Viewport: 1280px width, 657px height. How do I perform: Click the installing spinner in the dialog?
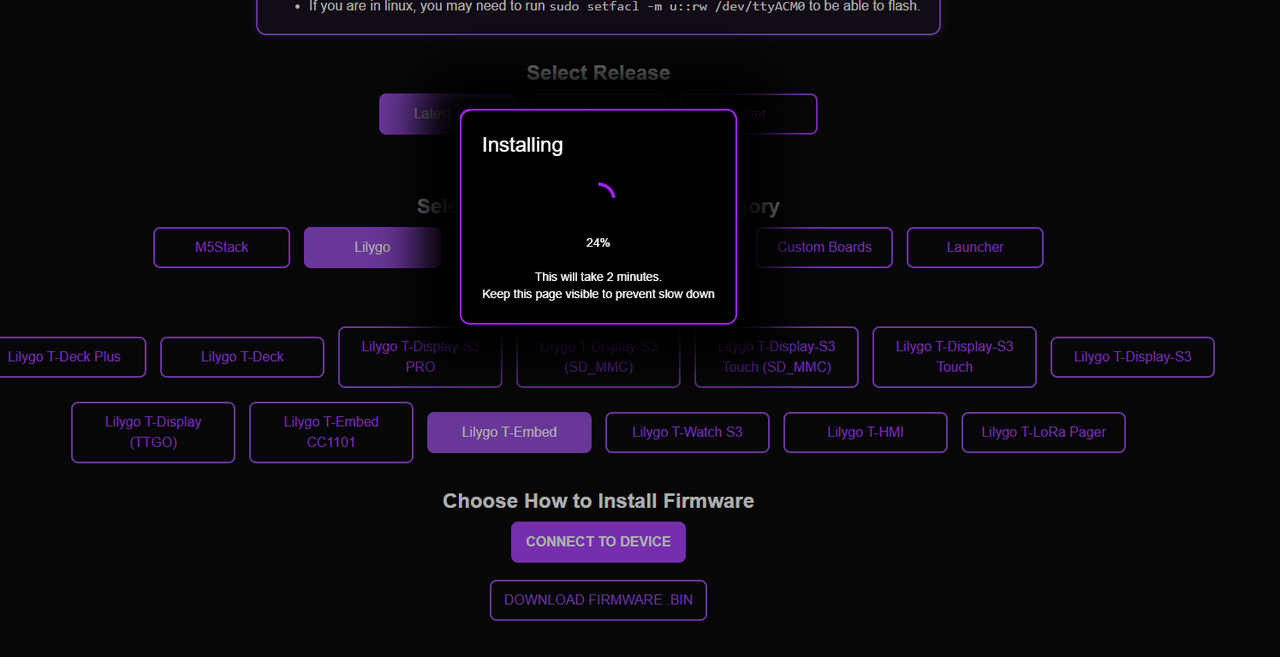[x=598, y=199]
